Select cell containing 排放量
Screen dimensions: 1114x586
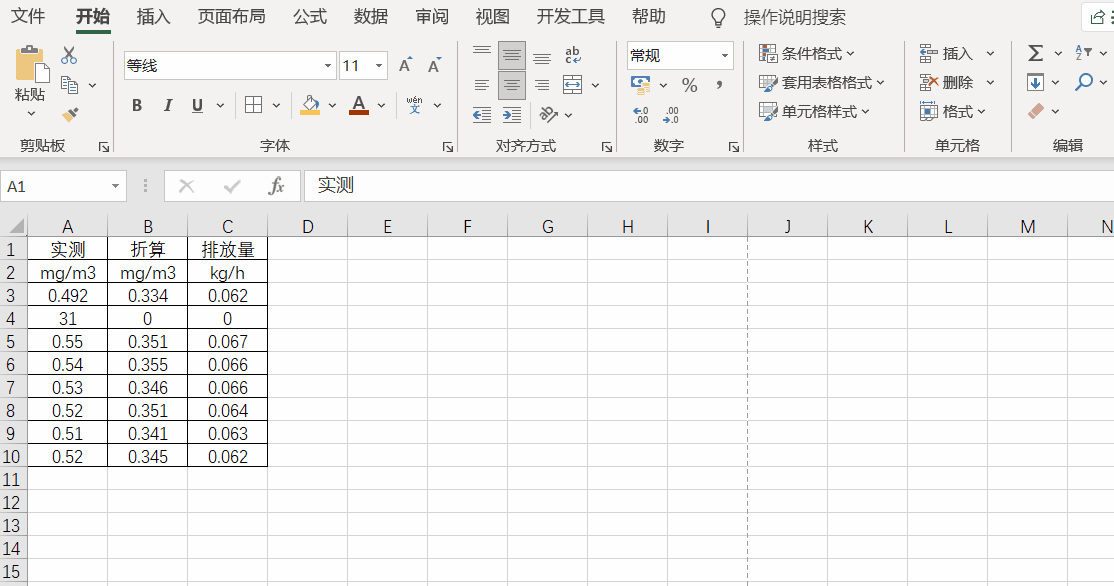pos(227,249)
